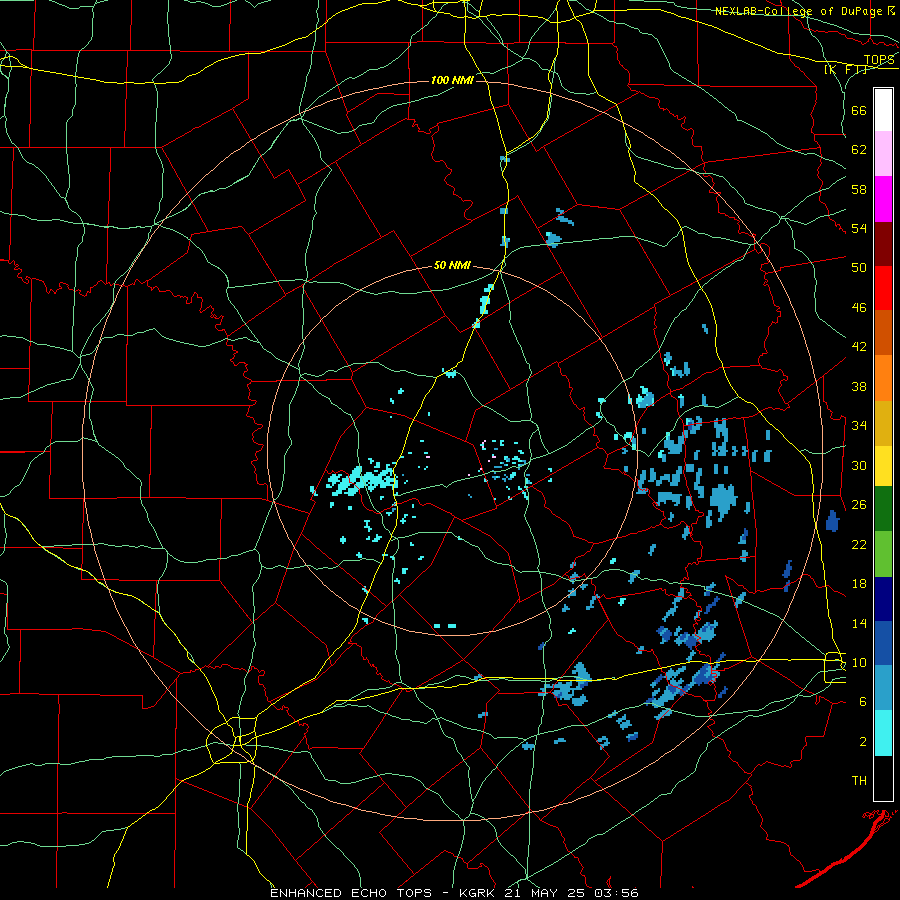
Task: Click the legend value 42
Action: tap(859, 347)
